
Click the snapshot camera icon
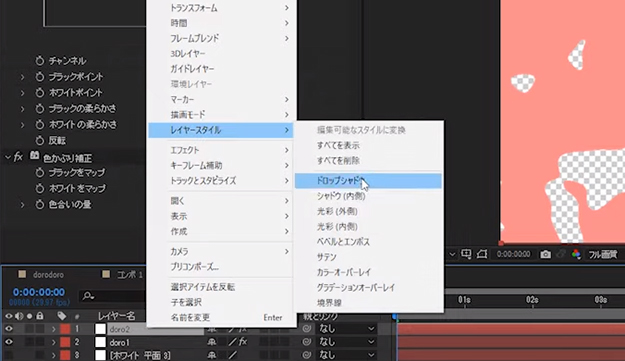coord(545,254)
